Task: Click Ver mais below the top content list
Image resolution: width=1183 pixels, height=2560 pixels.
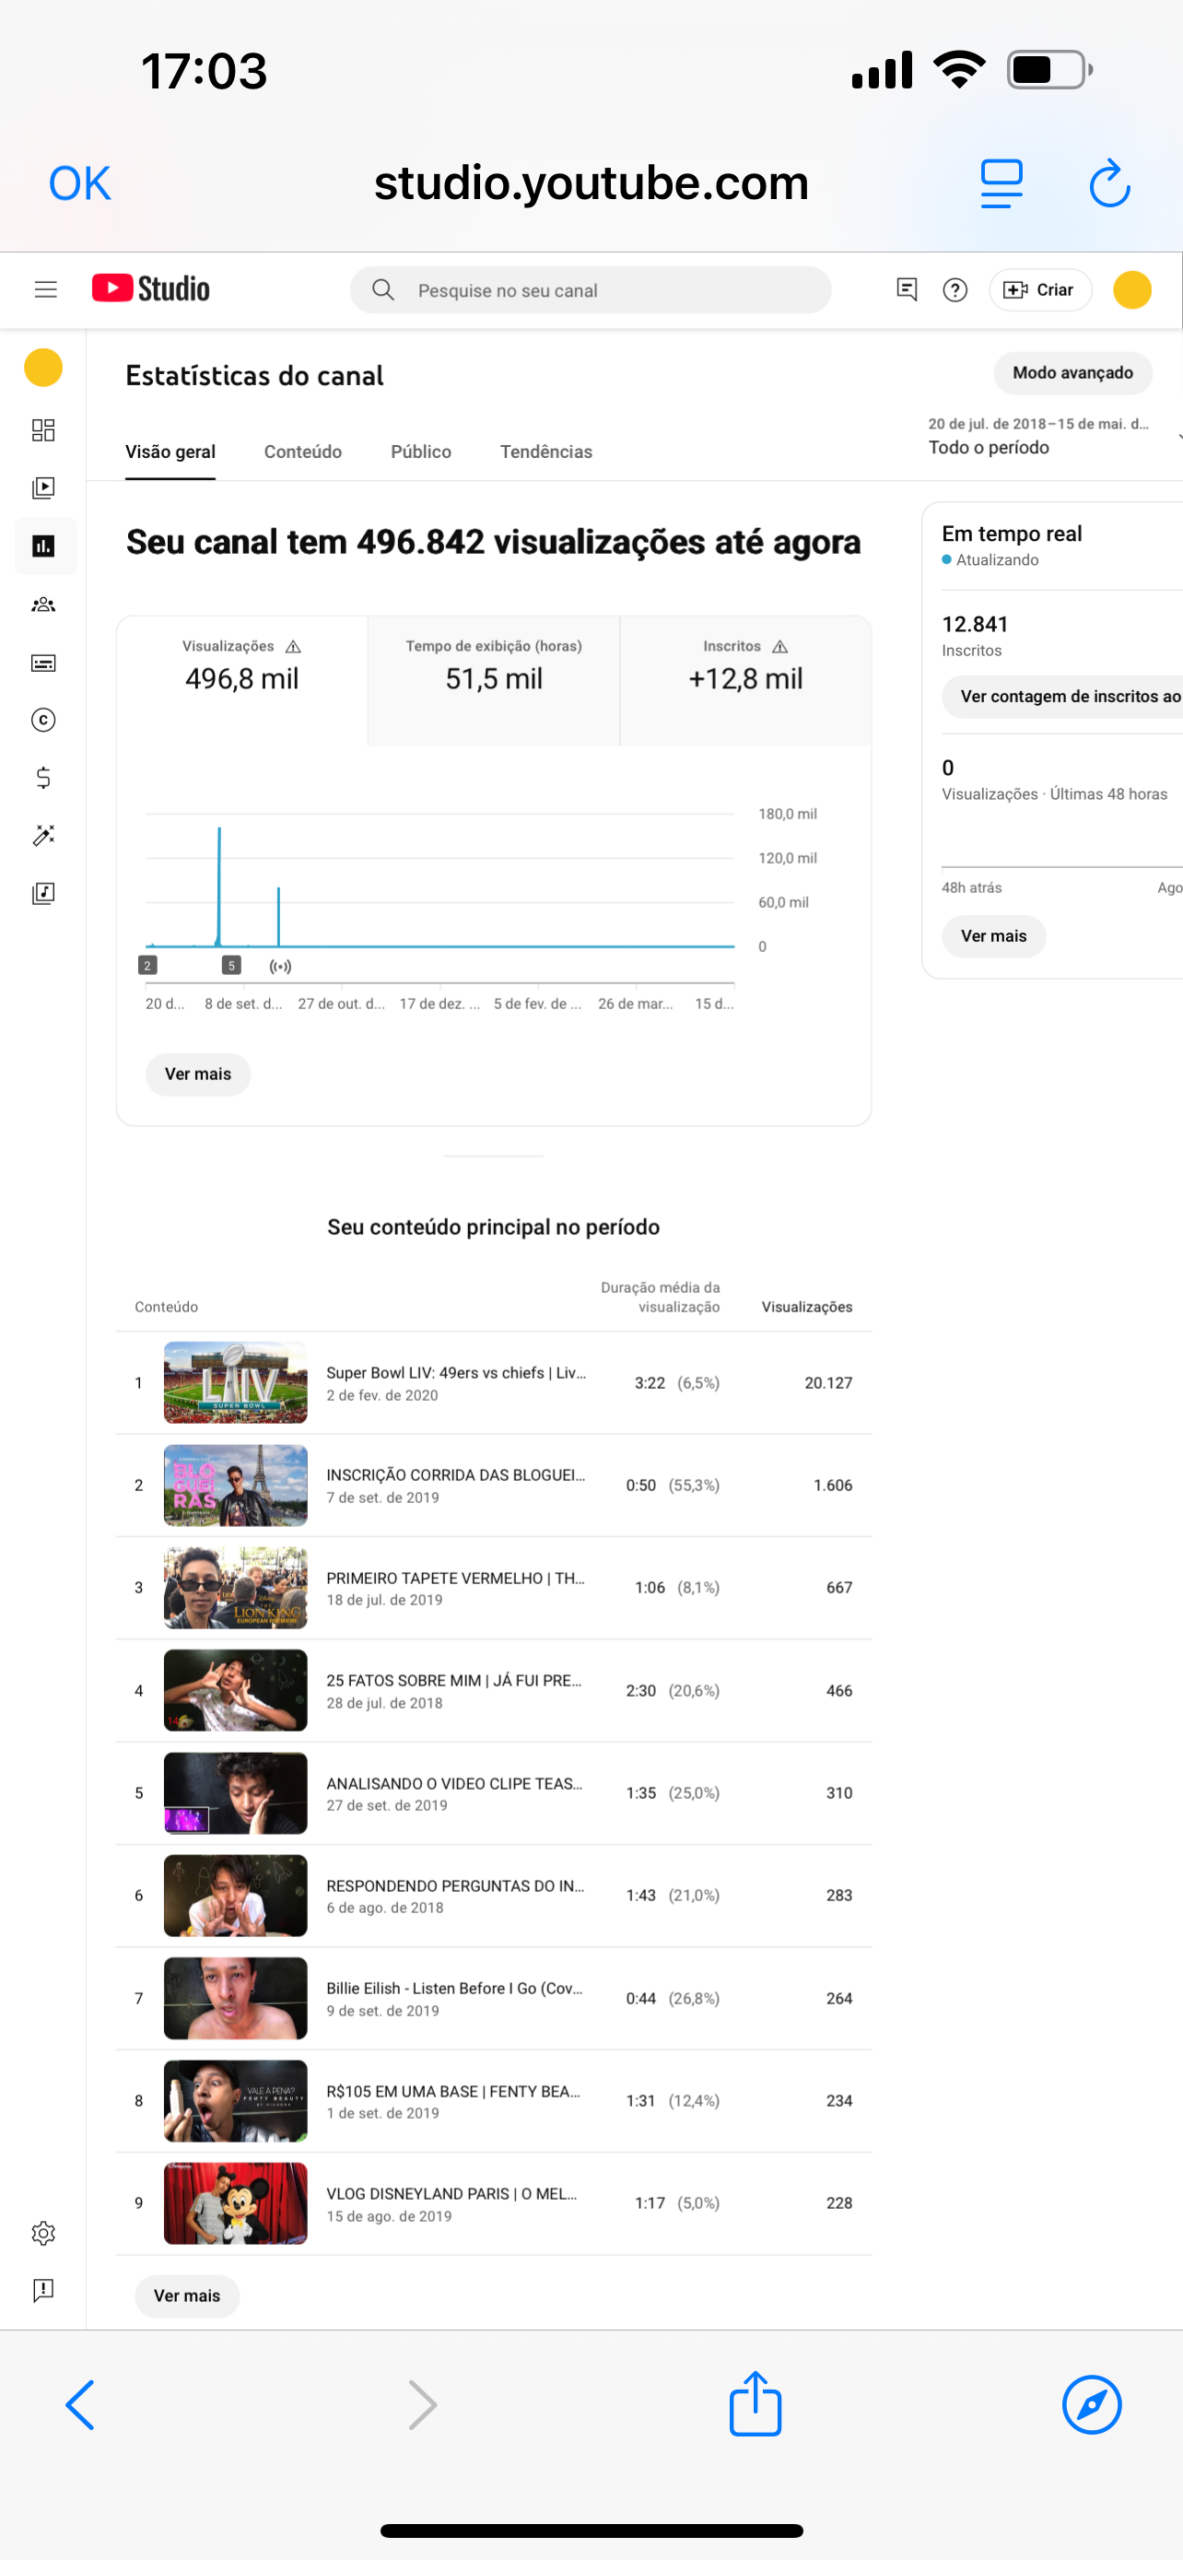Action: click(187, 2296)
